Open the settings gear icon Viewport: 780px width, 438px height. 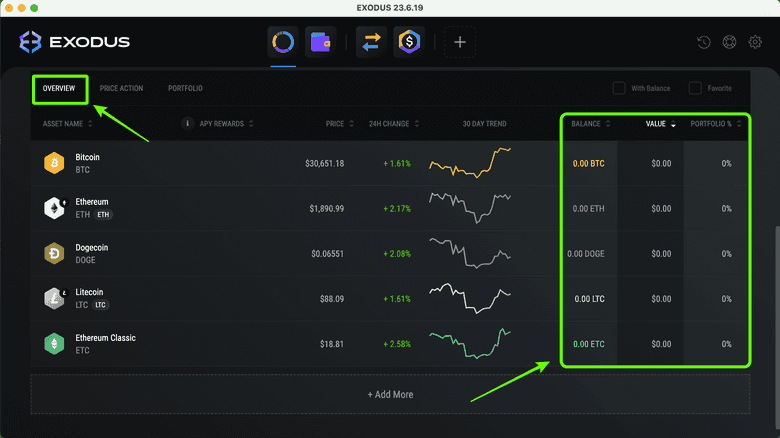click(x=755, y=43)
